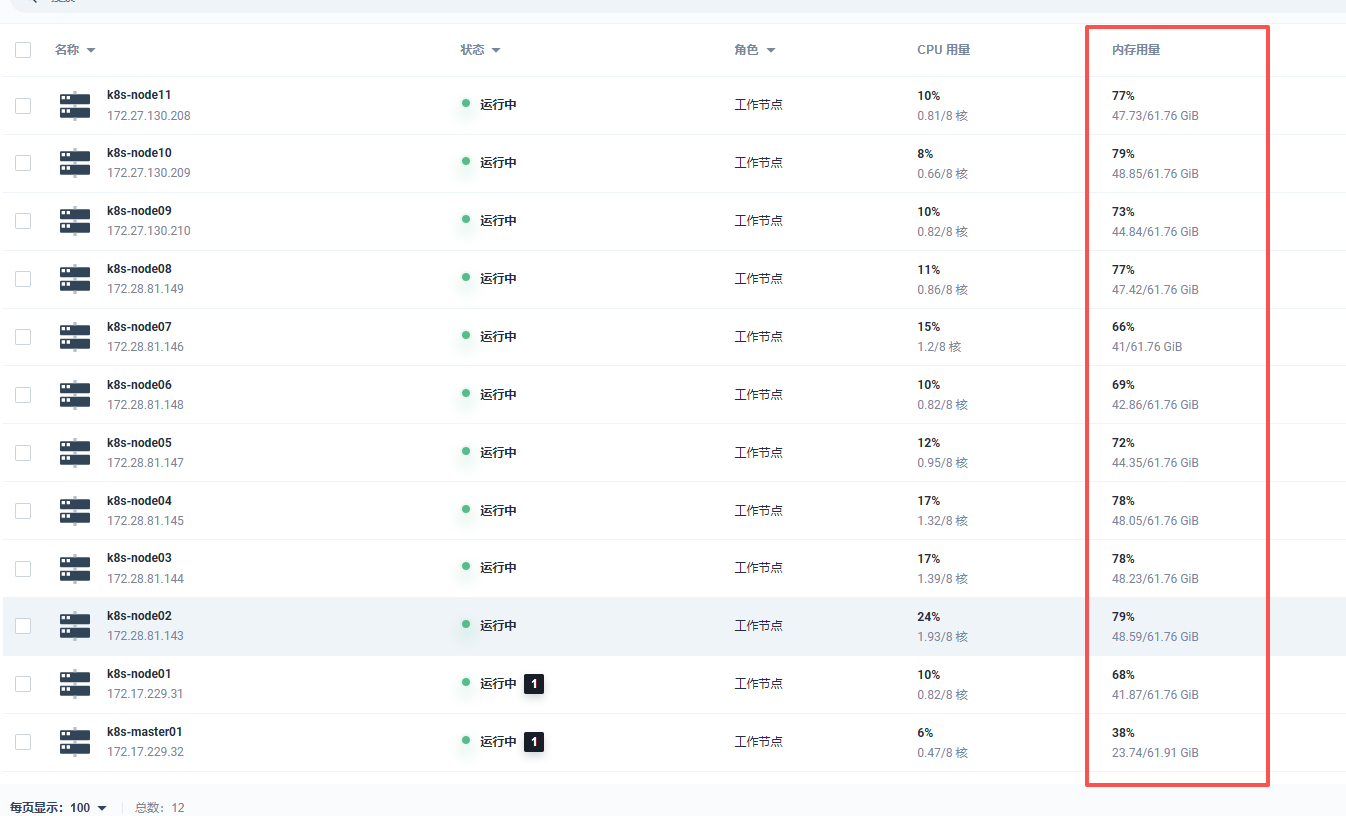Screen dimensions: 1346x816
Task: Click the 内存用量 column header
Action: coord(1136,50)
